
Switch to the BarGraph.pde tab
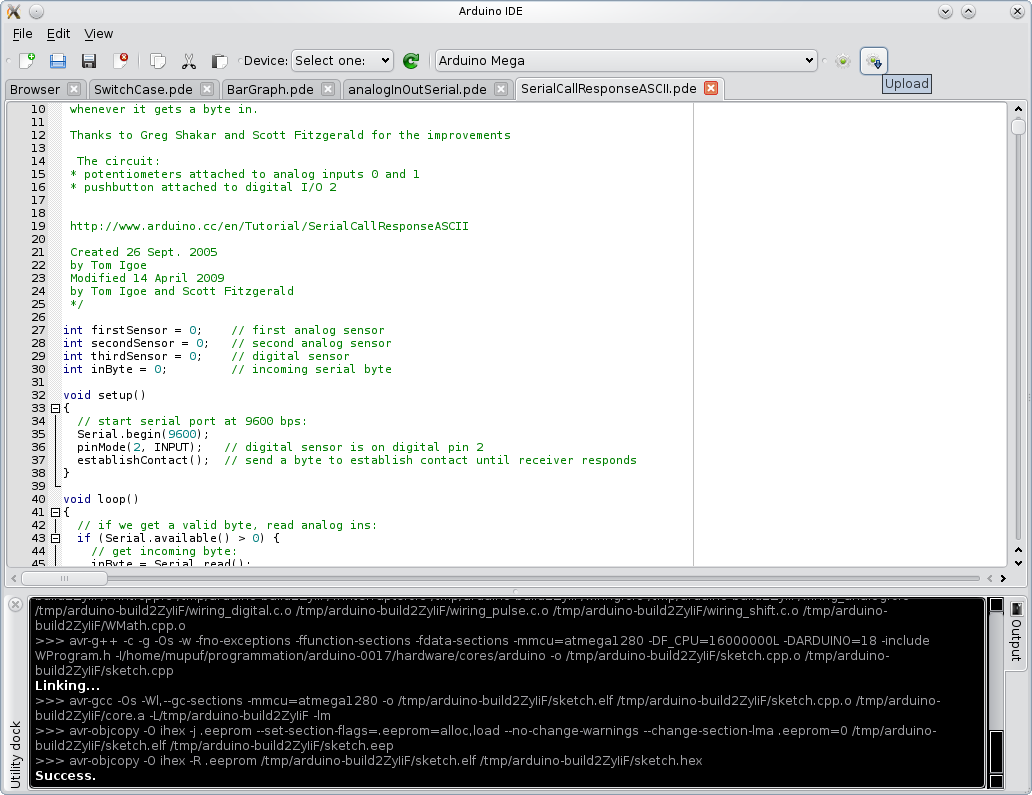270,90
